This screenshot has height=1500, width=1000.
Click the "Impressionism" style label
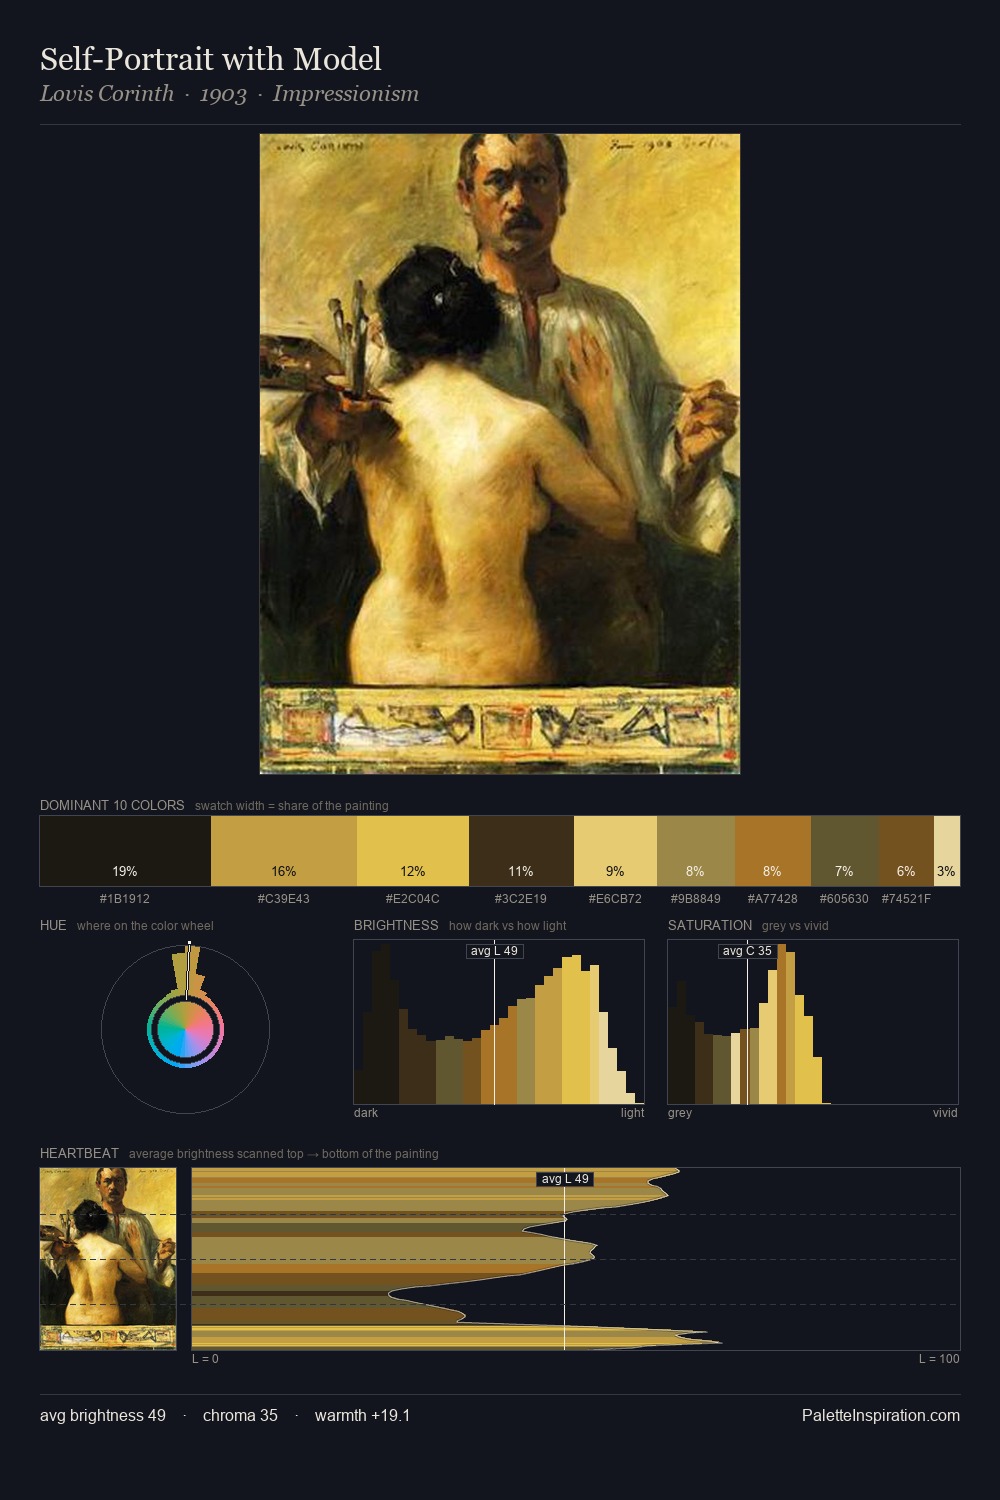(x=346, y=94)
